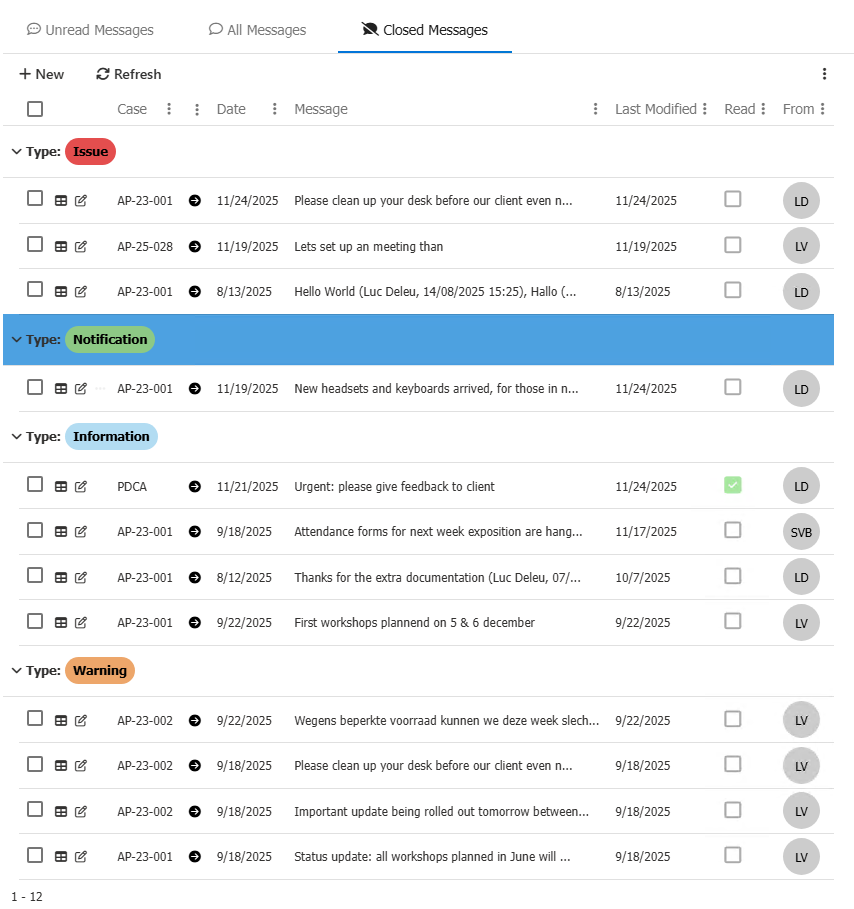Open grid icon for 'Attendance forms' row
Image resolution: width=854 pixels, height=909 pixels.
tap(61, 532)
